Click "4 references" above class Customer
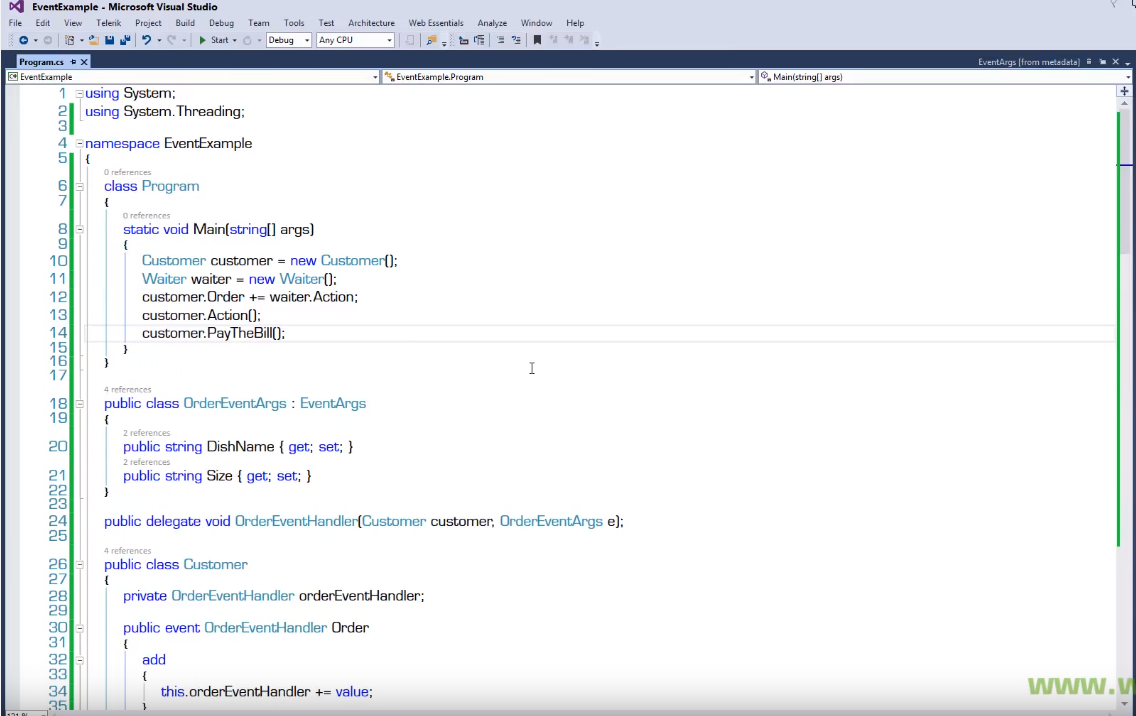Image resolution: width=1136 pixels, height=716 pixels. (128, 551)
